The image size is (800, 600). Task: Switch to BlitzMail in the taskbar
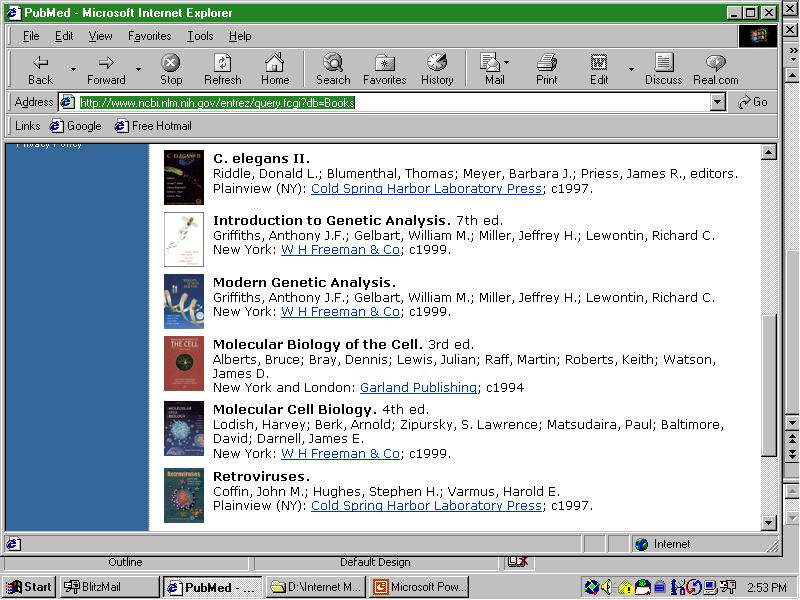109,587
